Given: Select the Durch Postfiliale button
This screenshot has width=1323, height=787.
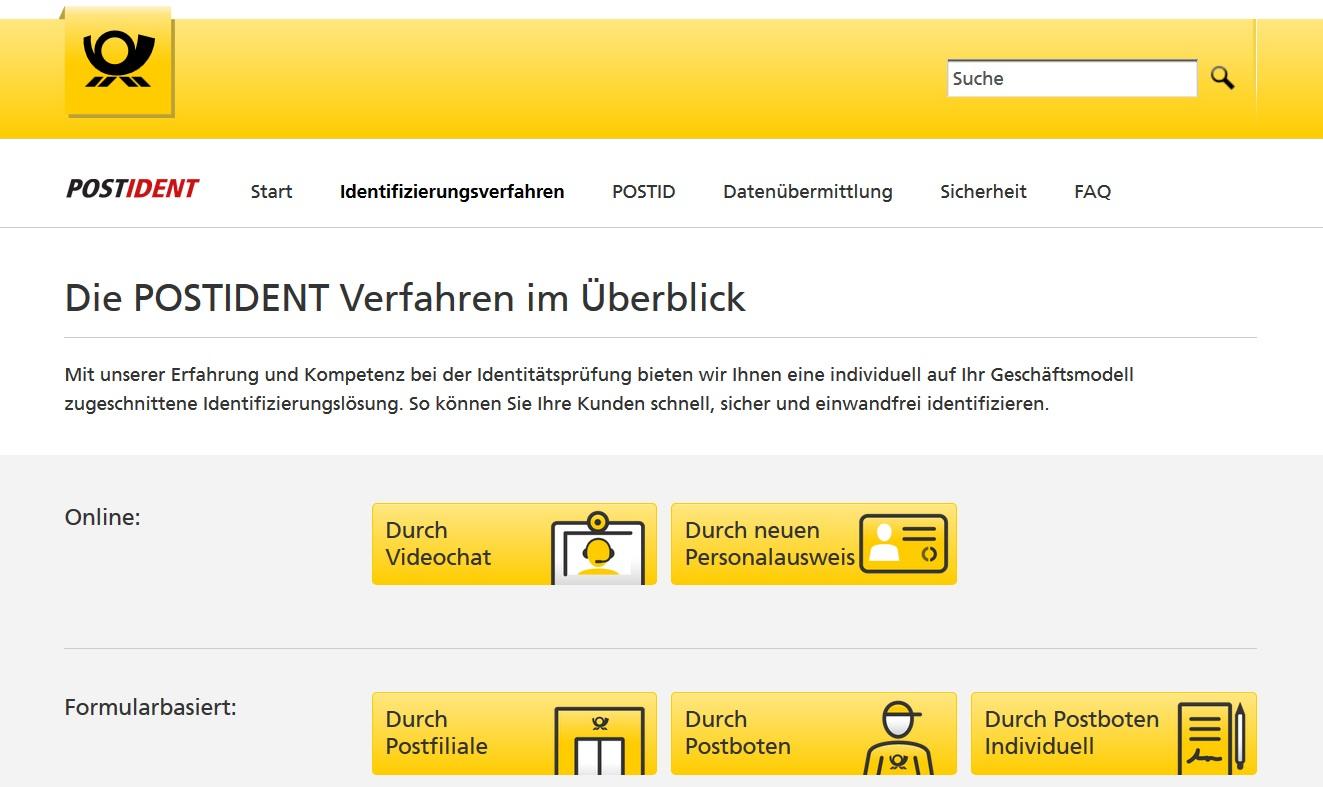Looking at the screenshot, I should (x=514, y=733).
